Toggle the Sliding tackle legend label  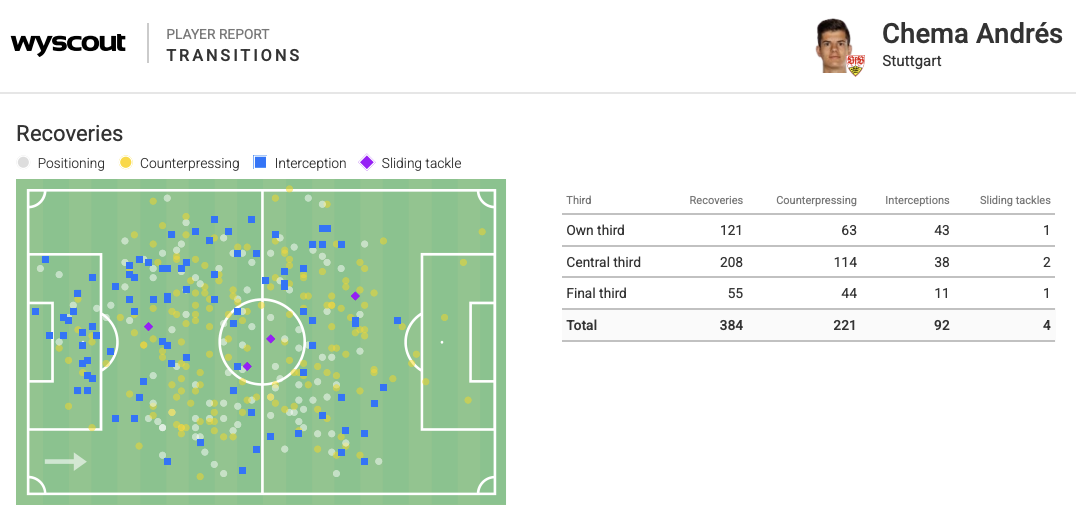[421, 163]
